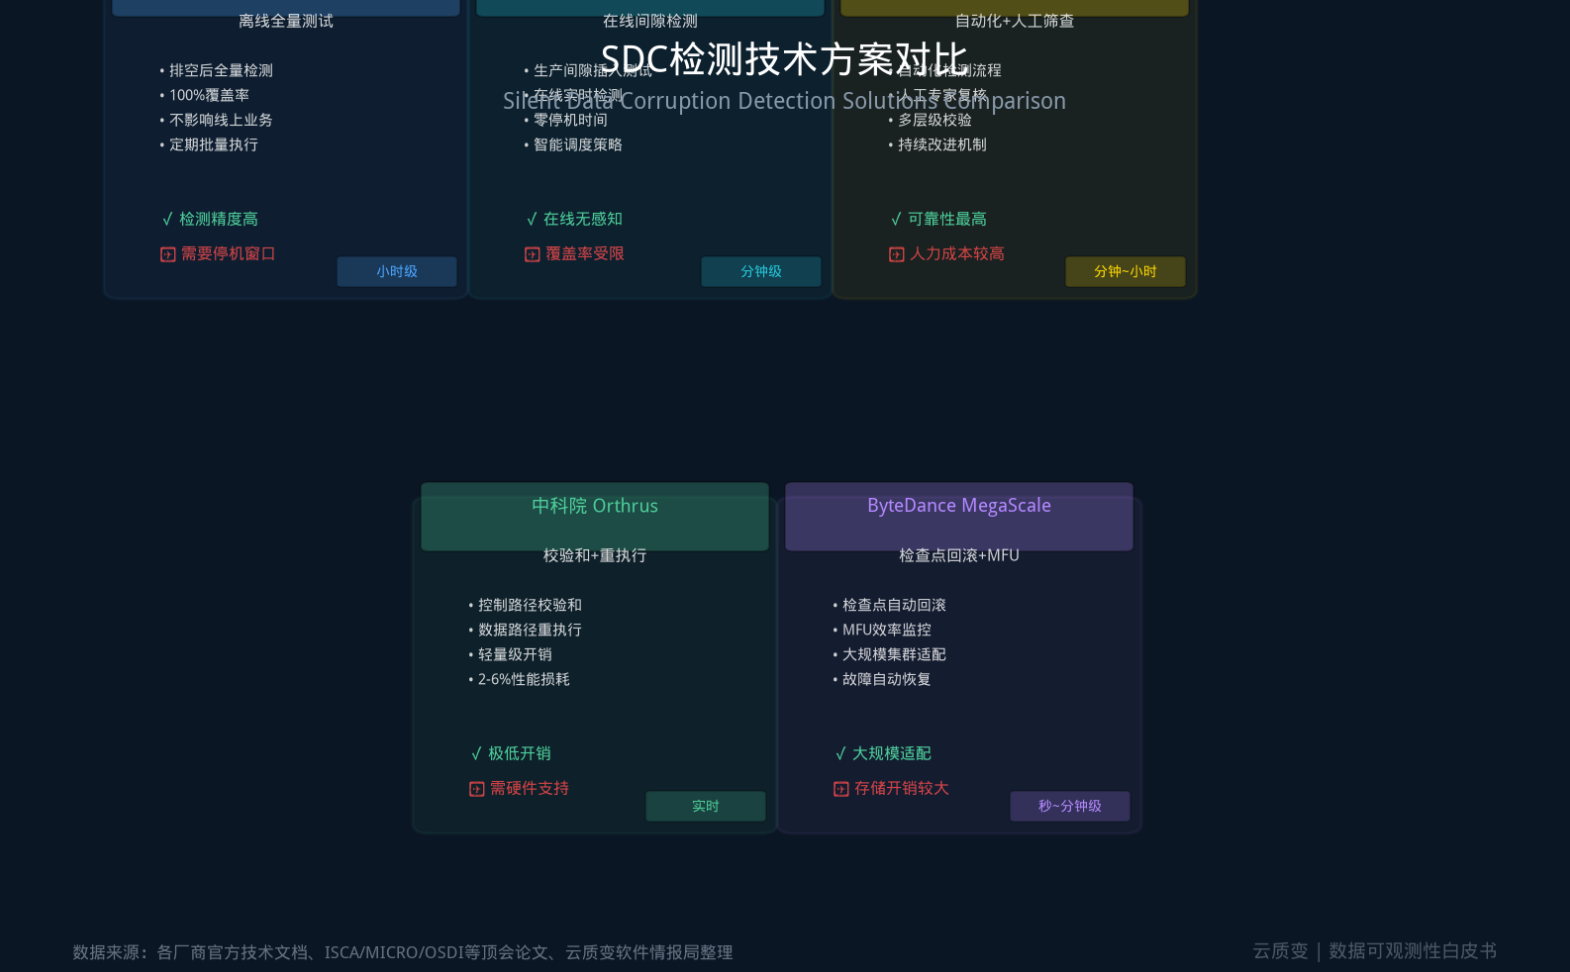The height and width of the screenshot is (972, 1570).
Task: Click the 在线间隙检测 subtitle
Action: pos(650,21)
